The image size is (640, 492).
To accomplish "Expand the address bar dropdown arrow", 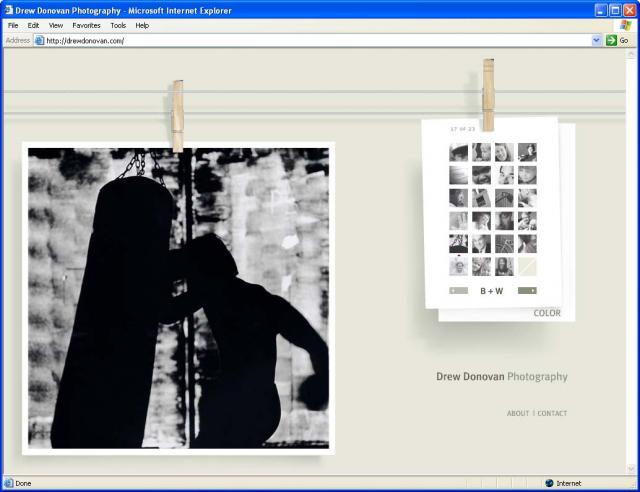I will pyautogui.click(x=597, y=40).
